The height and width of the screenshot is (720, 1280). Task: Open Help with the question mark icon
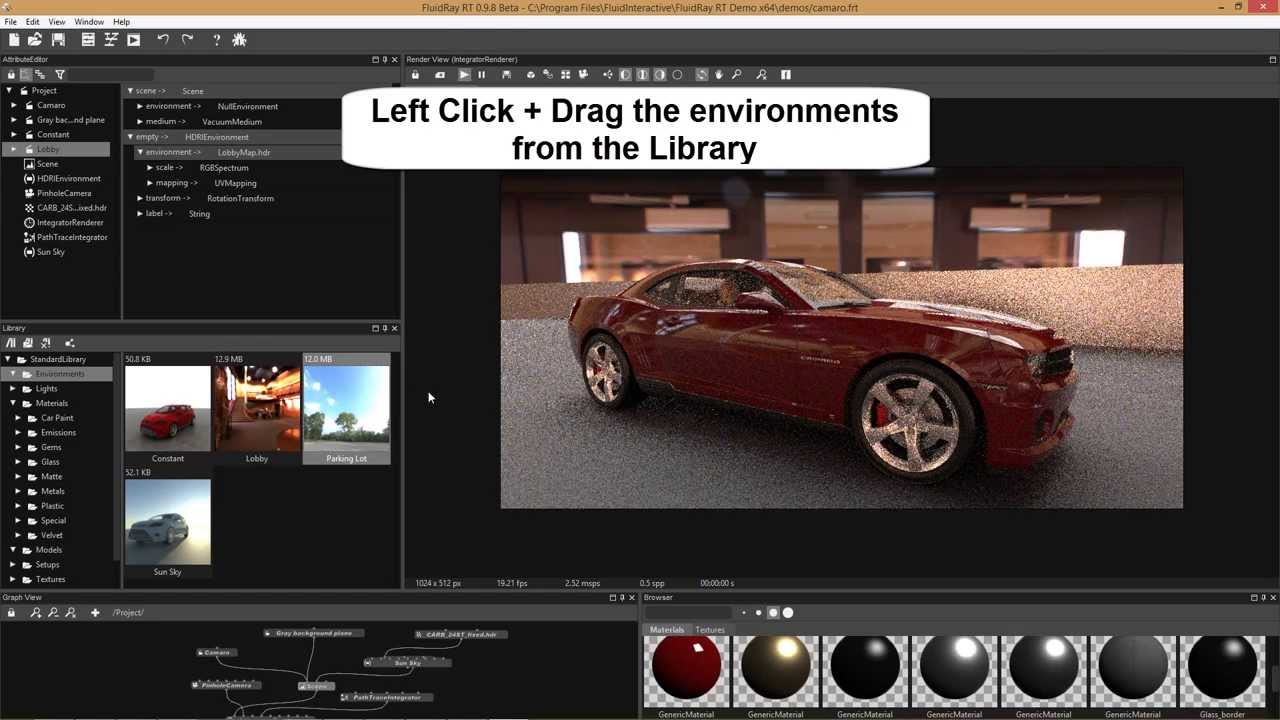[216, 39]
